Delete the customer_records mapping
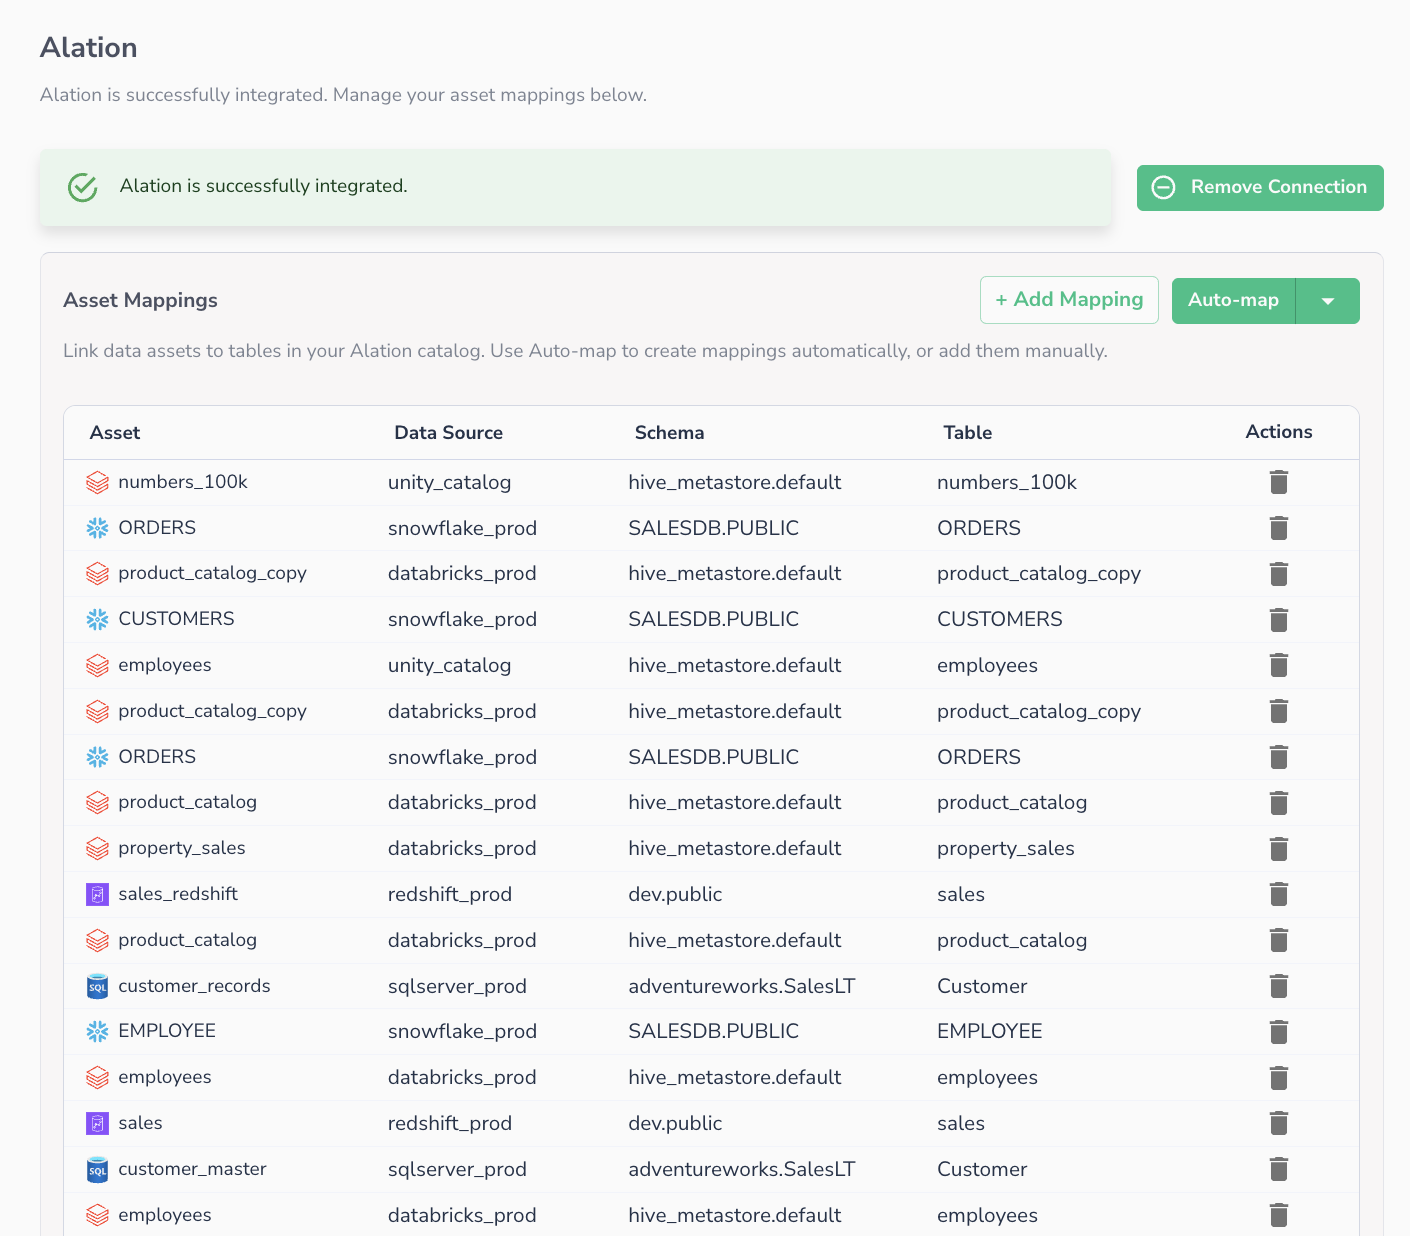Image resolution: width=1410 pixels, height=1236 pixels. tap(1278, 986)
